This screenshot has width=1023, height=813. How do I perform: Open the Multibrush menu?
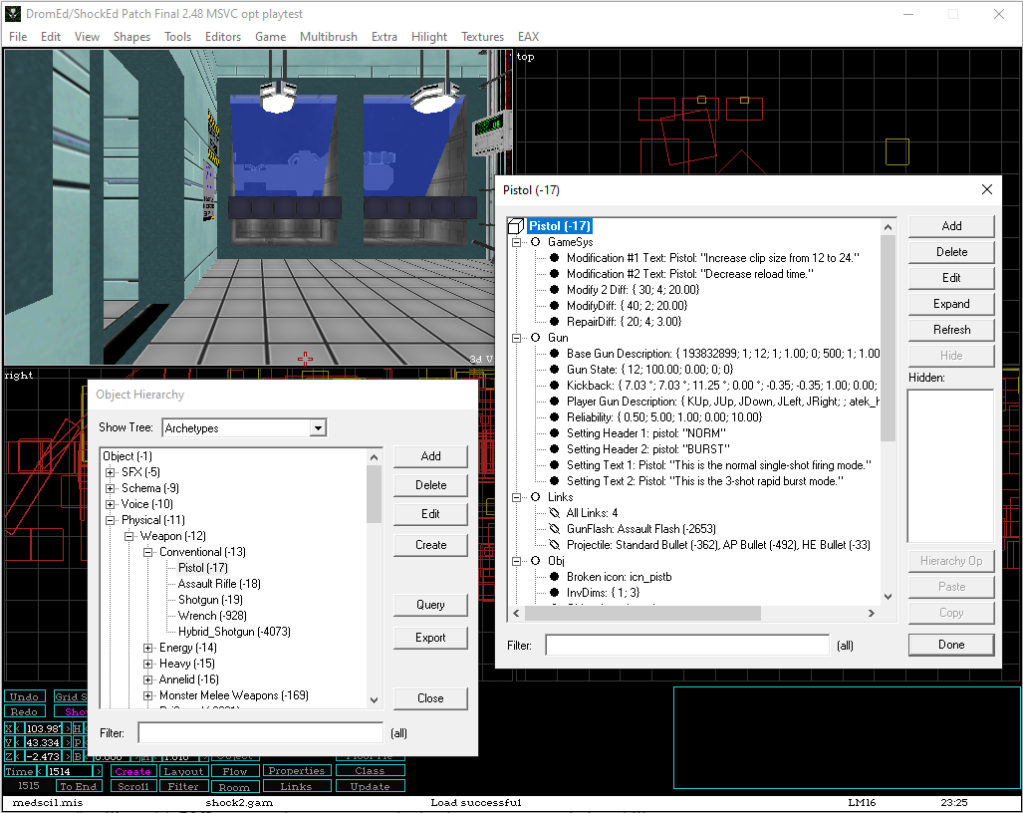coord(327,37)
